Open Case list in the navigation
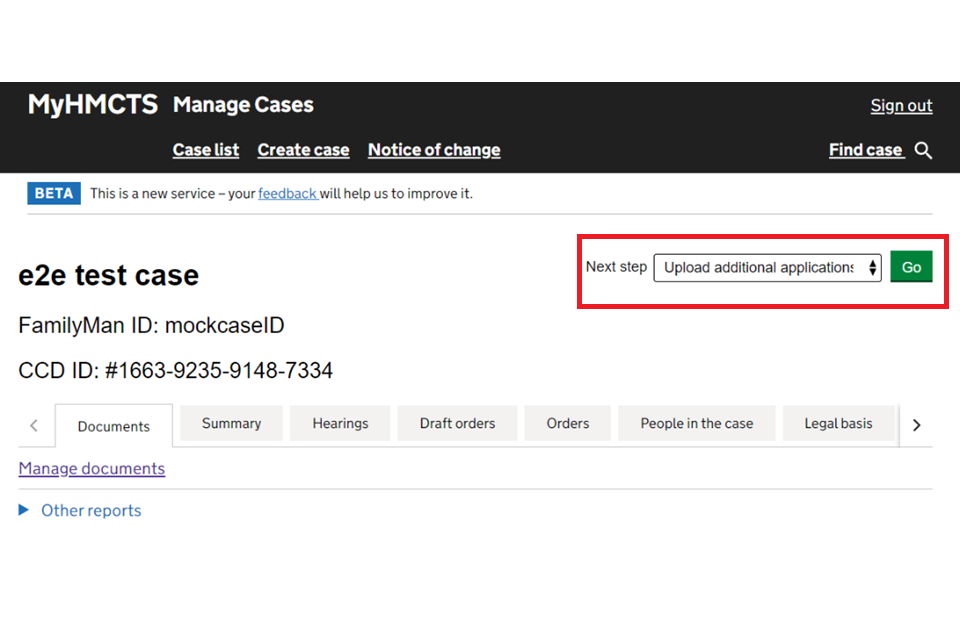This screenshot has width=960, height=640. pos(205,150)
